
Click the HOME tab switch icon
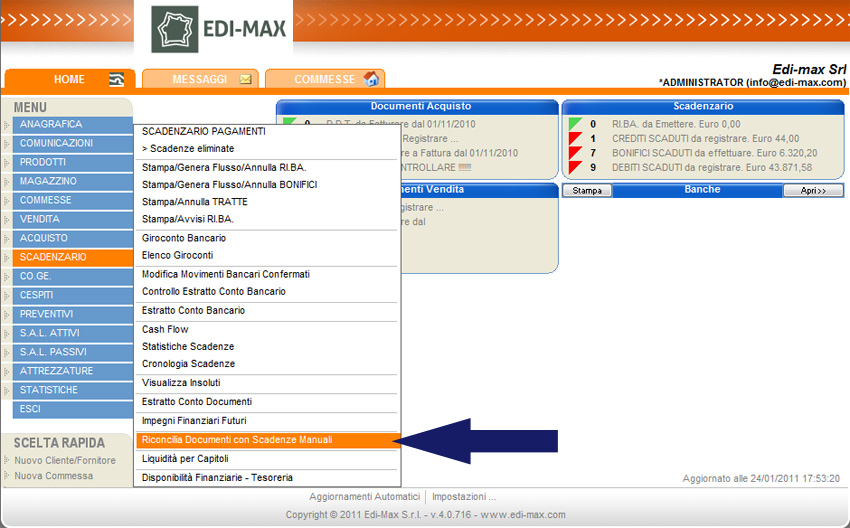pos(117,79)
